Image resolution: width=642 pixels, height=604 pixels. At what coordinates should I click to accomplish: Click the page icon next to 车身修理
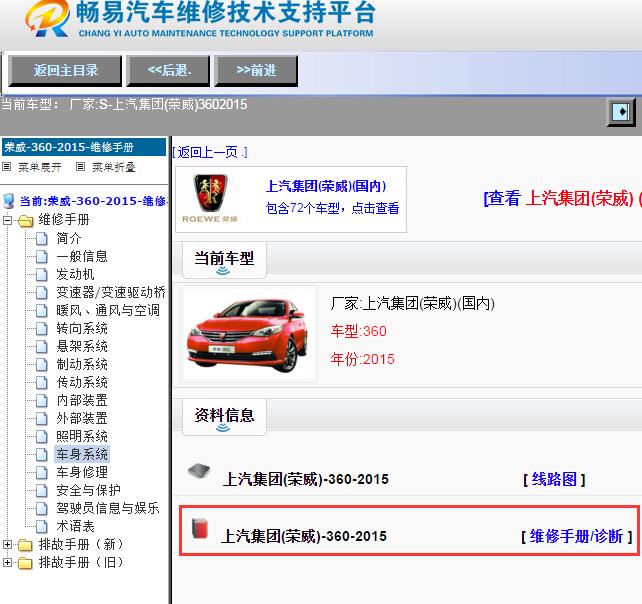(42, 472)
